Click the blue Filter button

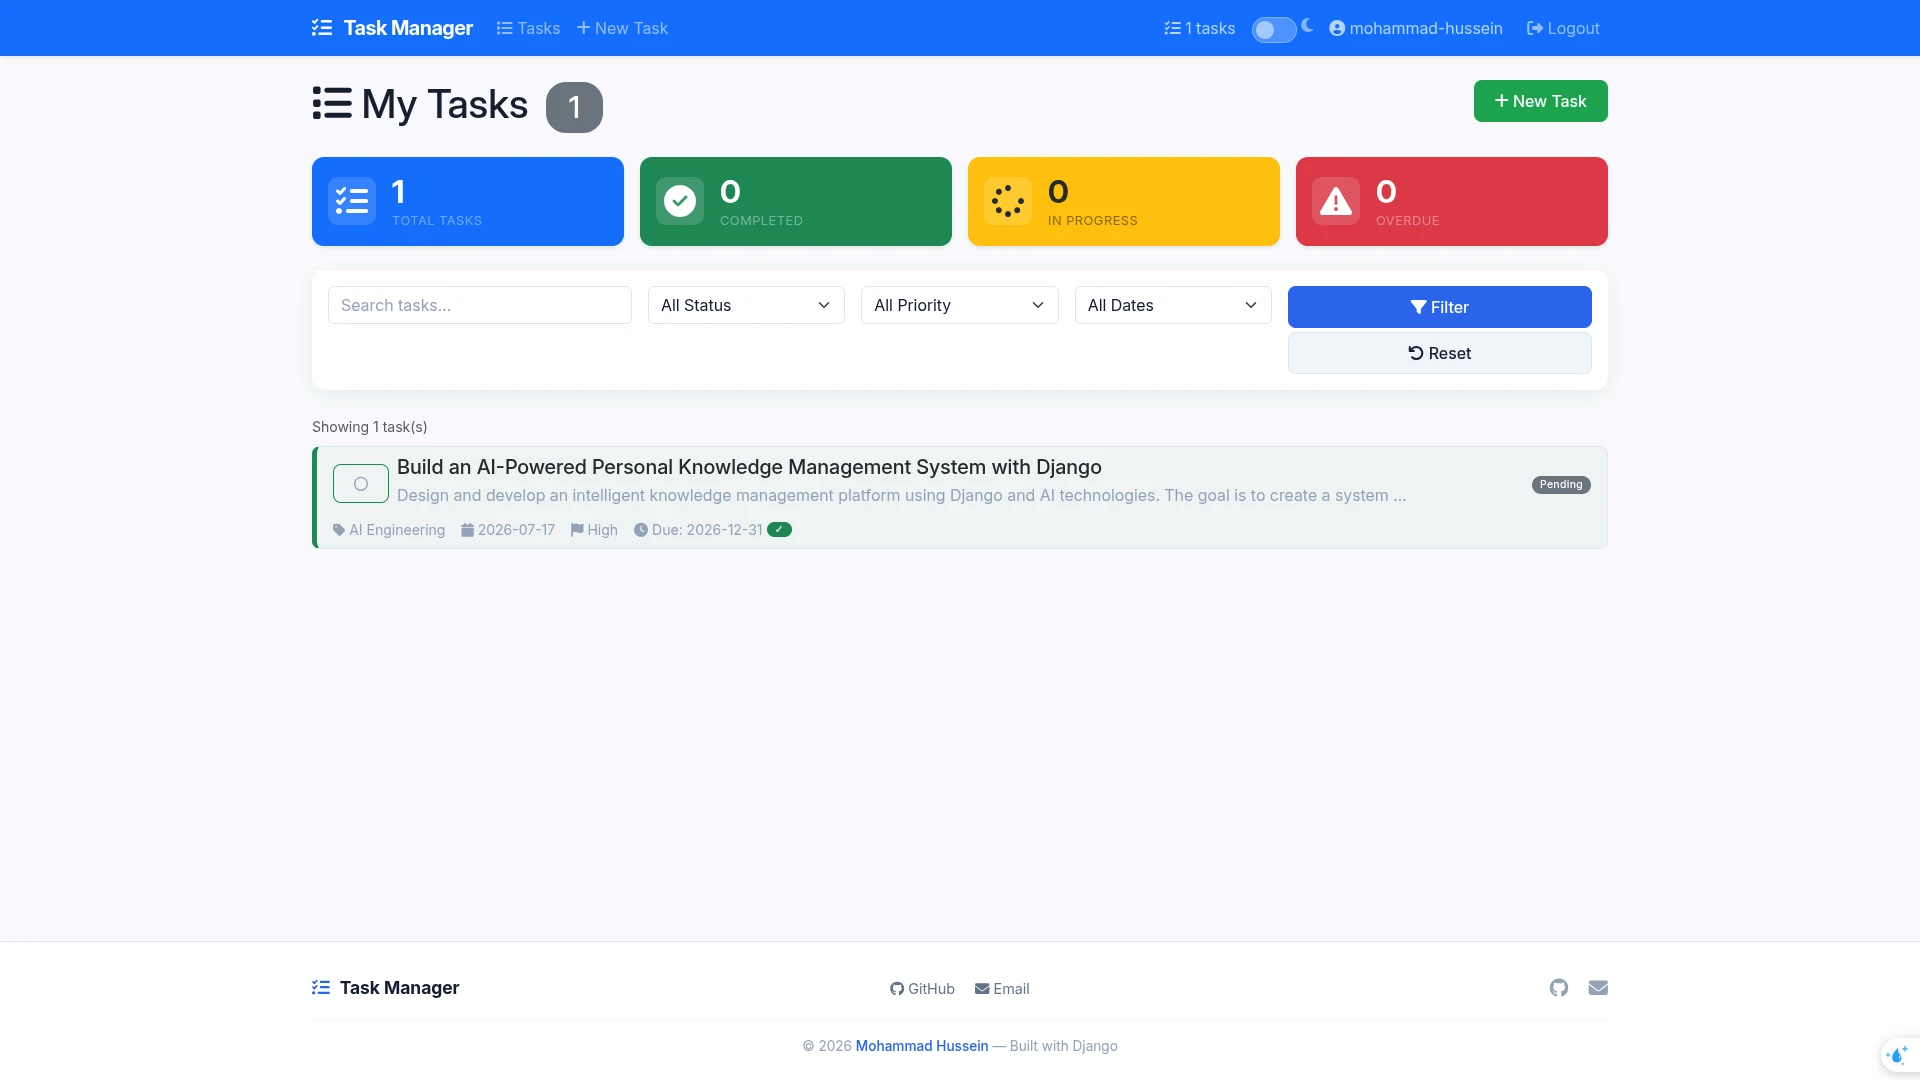[x=1440, y=307]
